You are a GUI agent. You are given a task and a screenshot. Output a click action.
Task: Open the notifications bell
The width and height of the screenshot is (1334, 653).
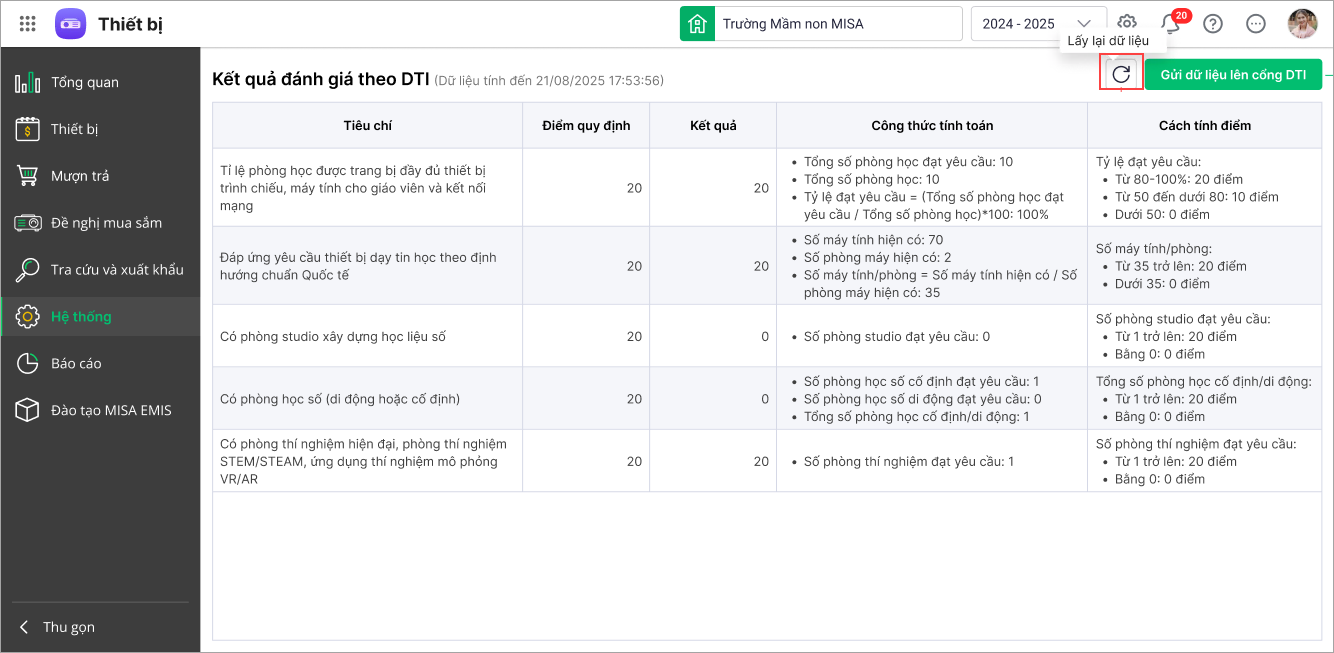pyautogui.click(x=1170, y=24)
